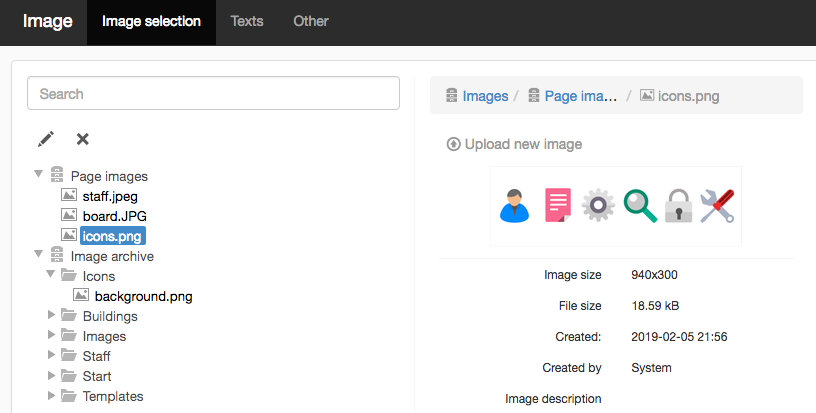The height and width of the screenshot is (413, 816).
Task: Select the Images folder label in the tree
Action: (104, 337)
